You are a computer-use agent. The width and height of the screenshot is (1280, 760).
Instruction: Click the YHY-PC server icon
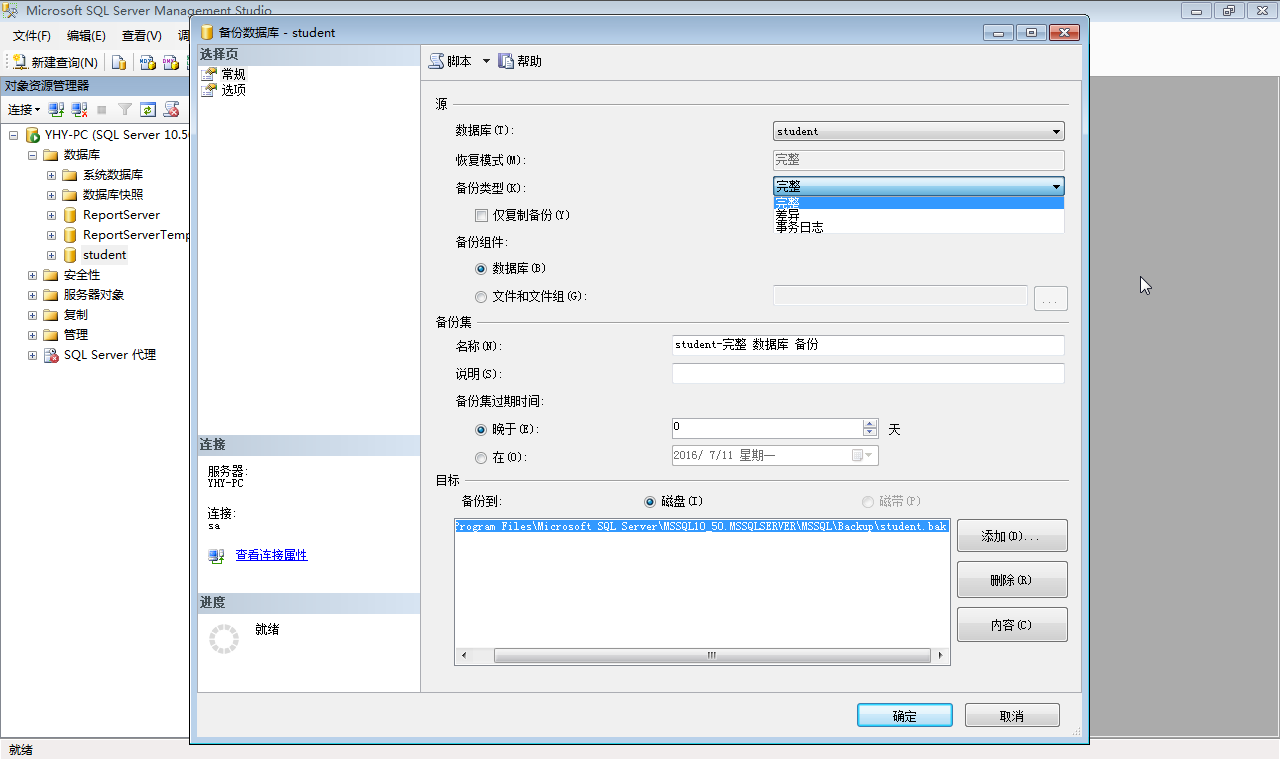tap(32, 135)
